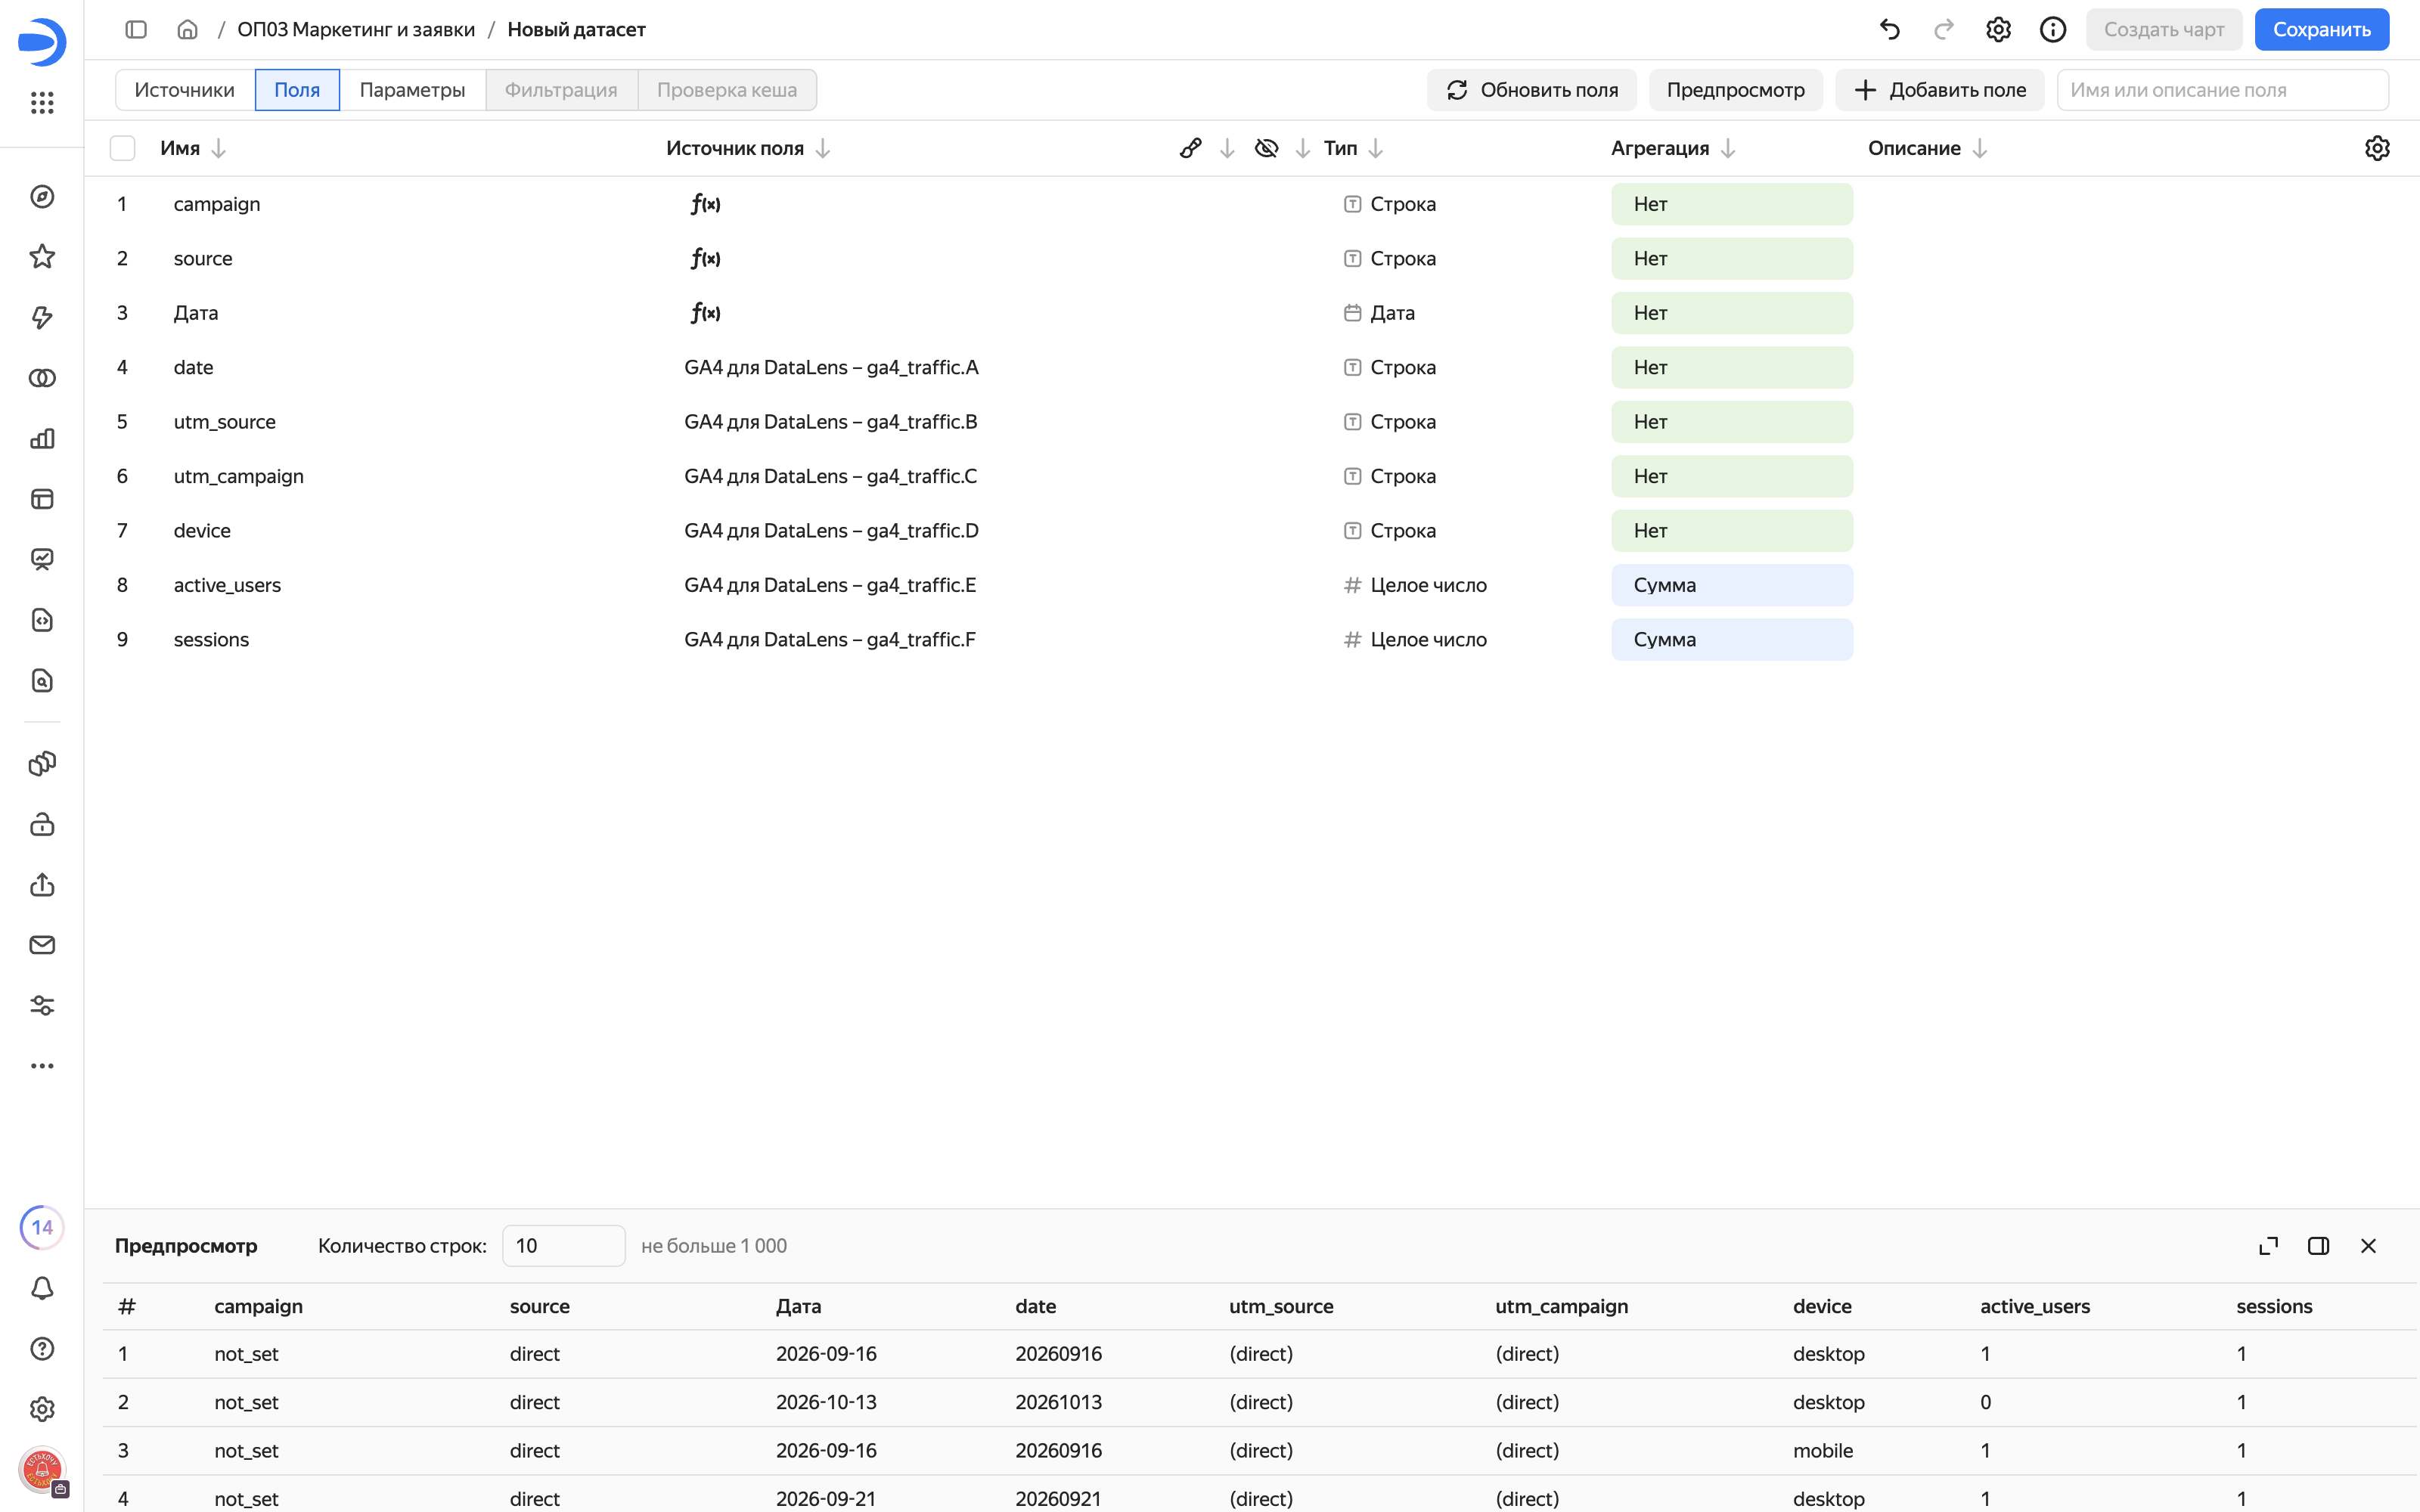The image size is (2420, 1512).
Task: Open ОП03 Маркетинг и заявки breadcrumb
Action: click(356, 30)
